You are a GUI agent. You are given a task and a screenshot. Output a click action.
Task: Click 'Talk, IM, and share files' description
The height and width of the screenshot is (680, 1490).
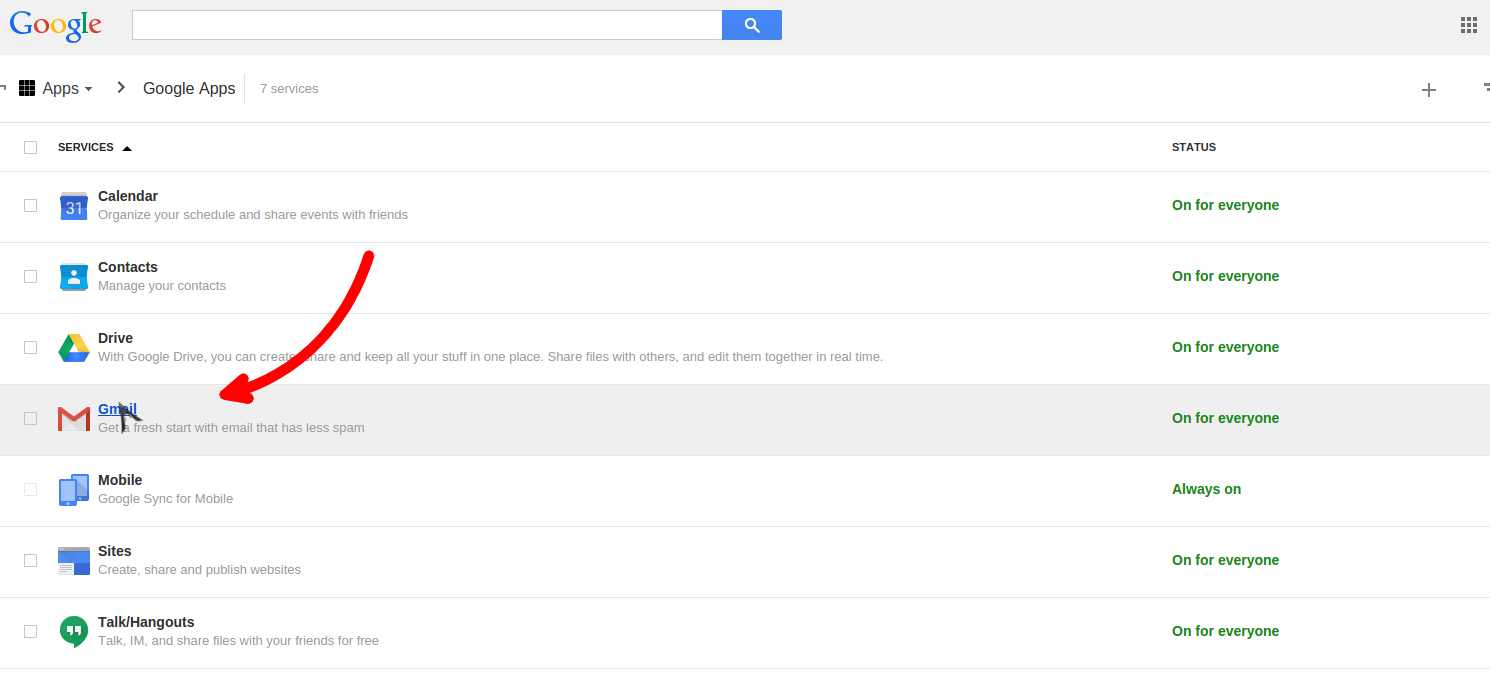click(x=238, y=641)
